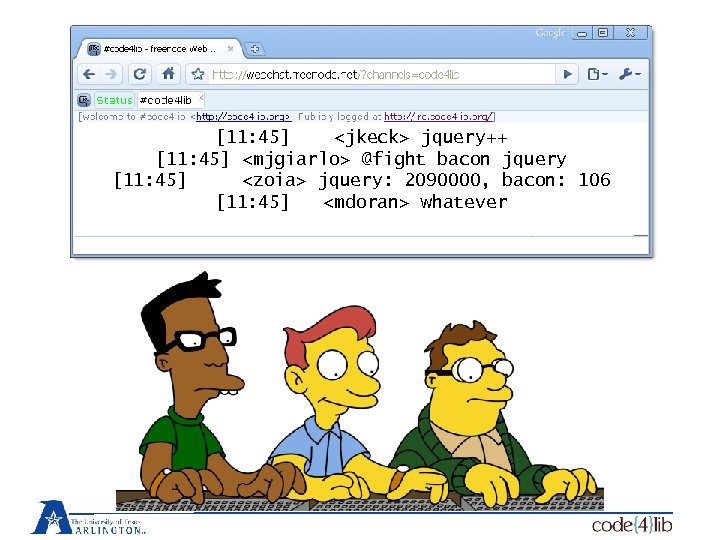The image size is (720, 540).
Task: Click the jkeck jquery++ message line
Action: pos(362,137)
